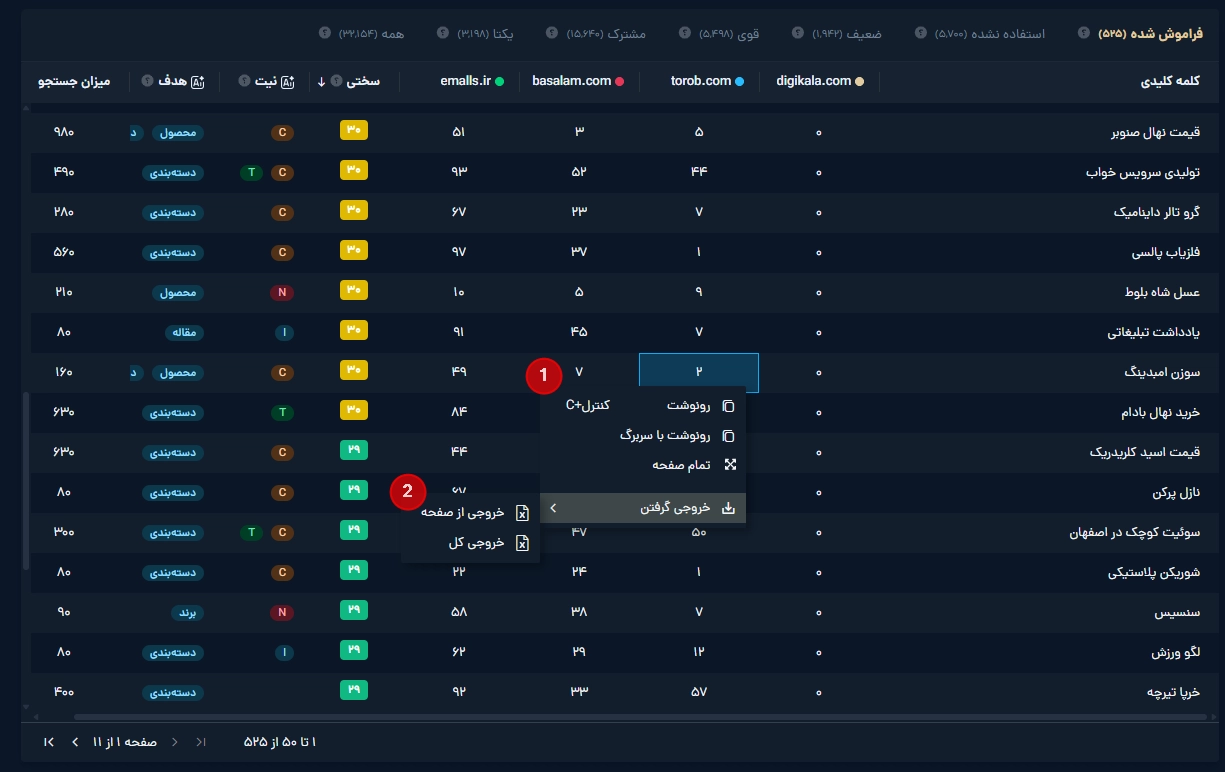Click the green dot beside emalls.ir
The image size is (1225, 772).
point(499,82)
